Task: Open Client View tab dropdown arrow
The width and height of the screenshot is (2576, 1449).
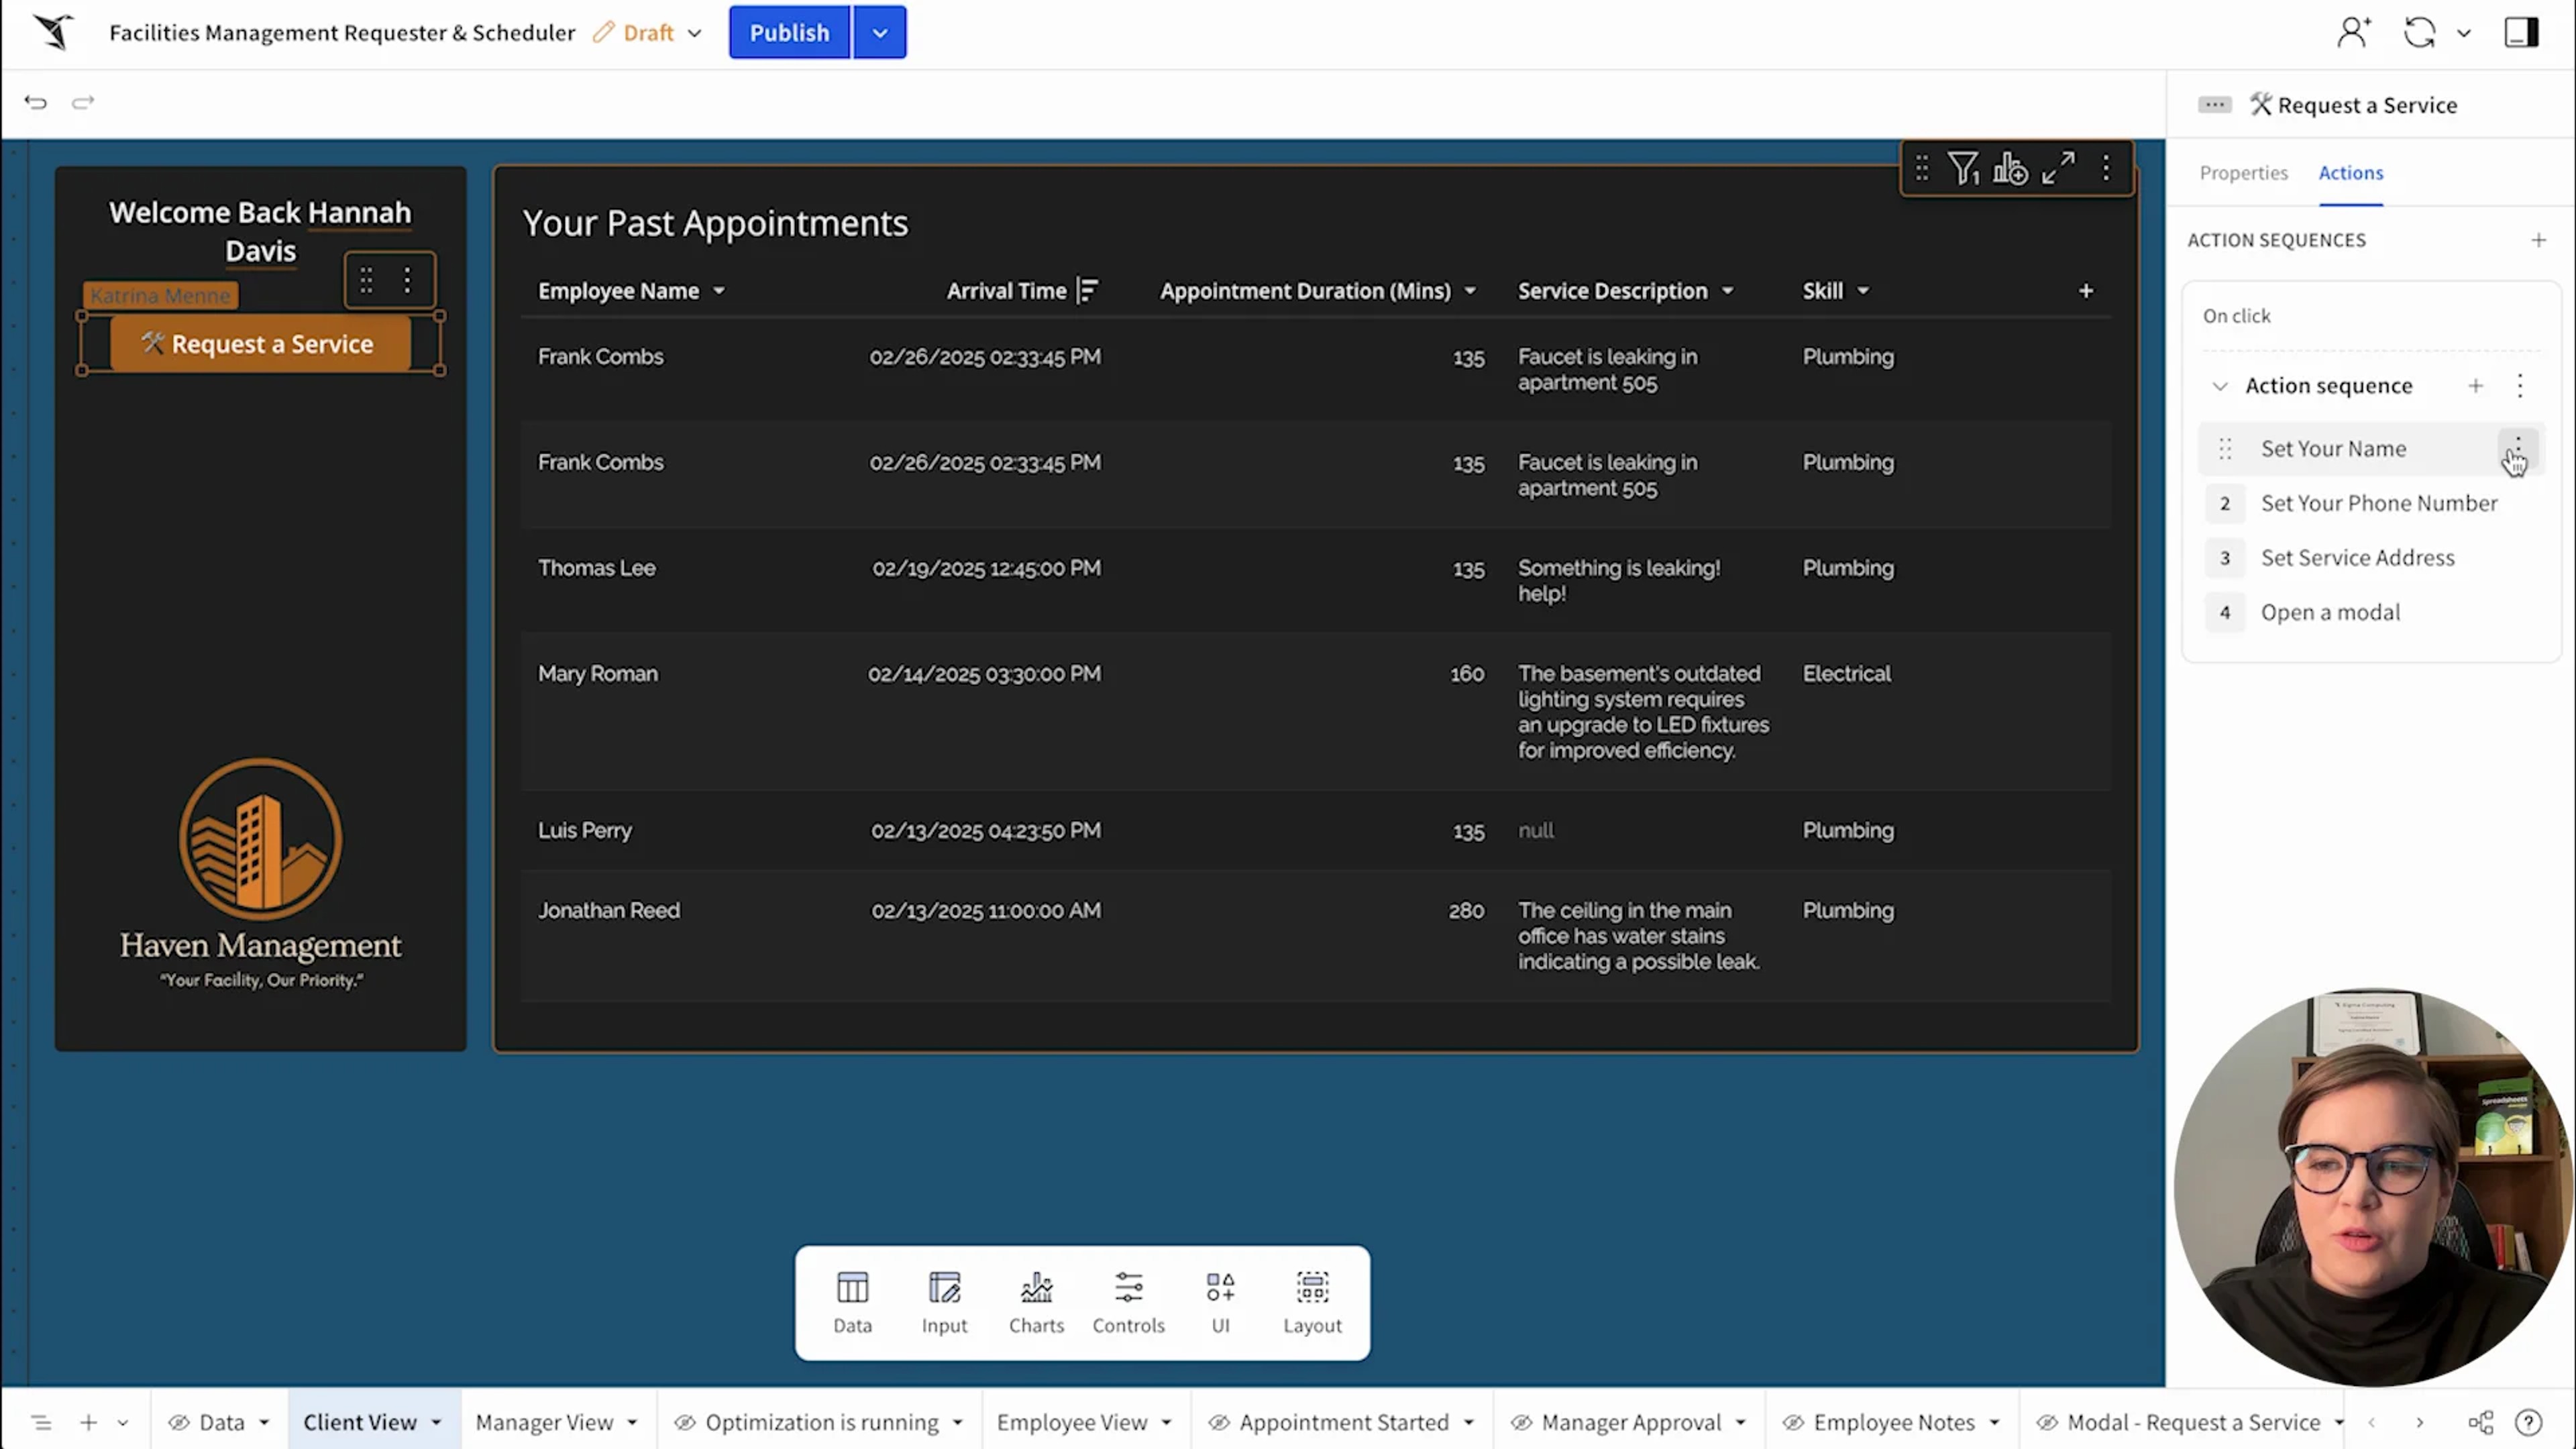Action: pos(436,1422)
